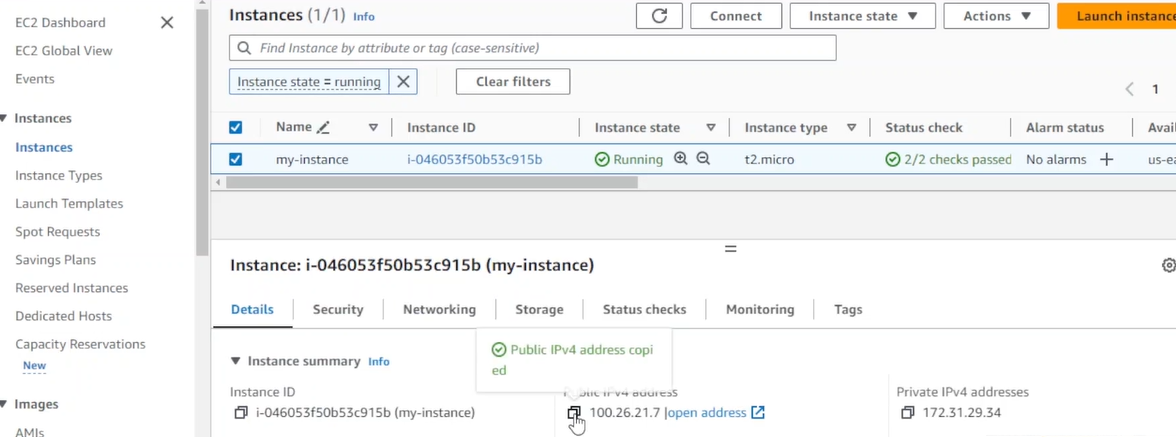The width and height of the screenshot is (1176, 437).
Task: Sort by Instance type column arrow
Action: (851, 127)
